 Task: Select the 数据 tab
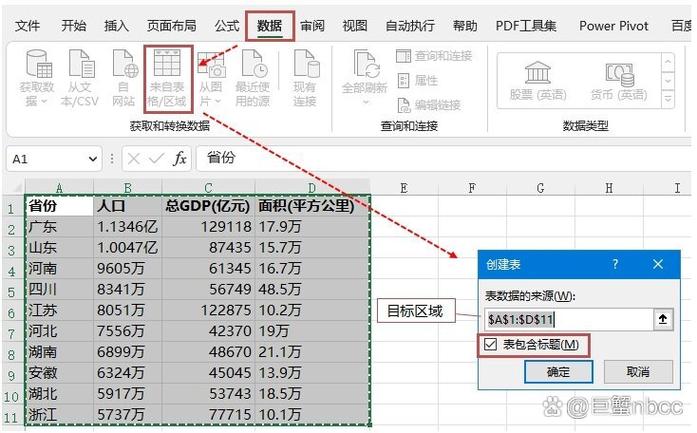tap(269, 26)
